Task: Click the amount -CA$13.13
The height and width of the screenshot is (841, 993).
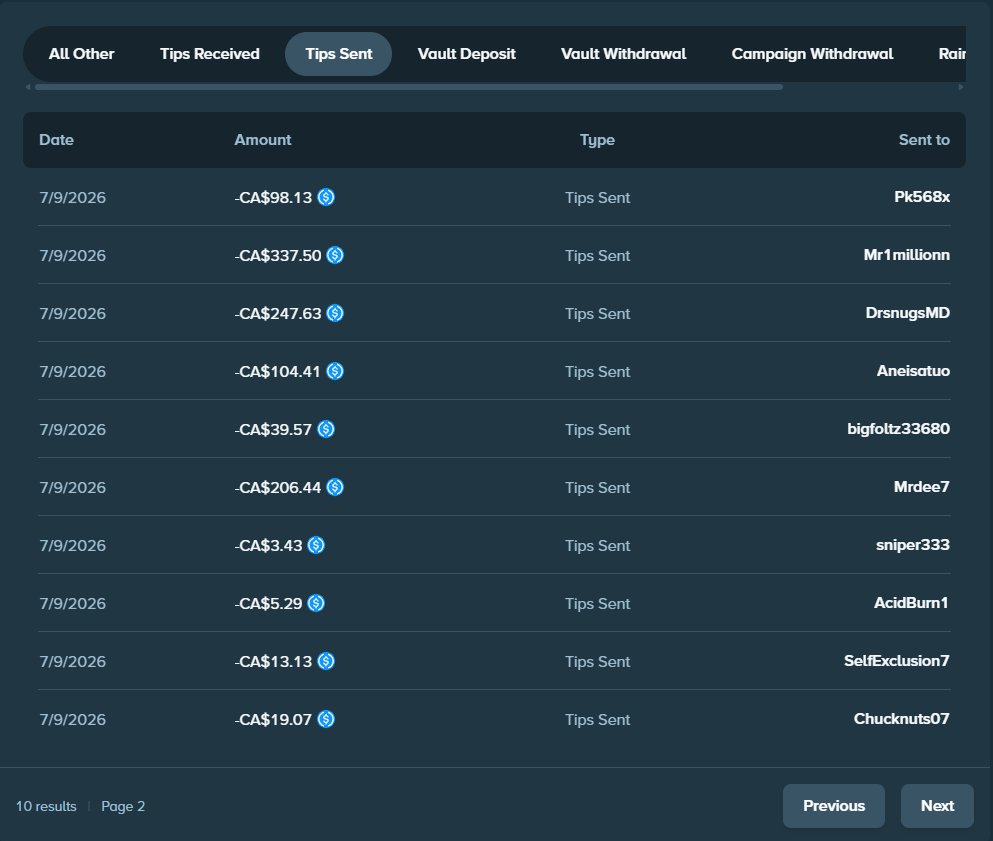Action: pyautogui.click(x=274, y=661)
